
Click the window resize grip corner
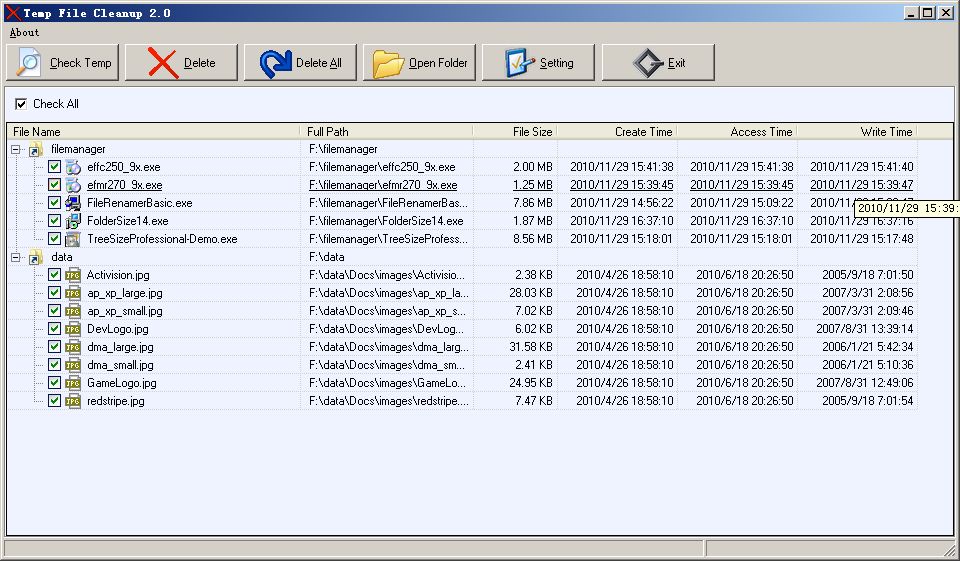pos(950,550)
